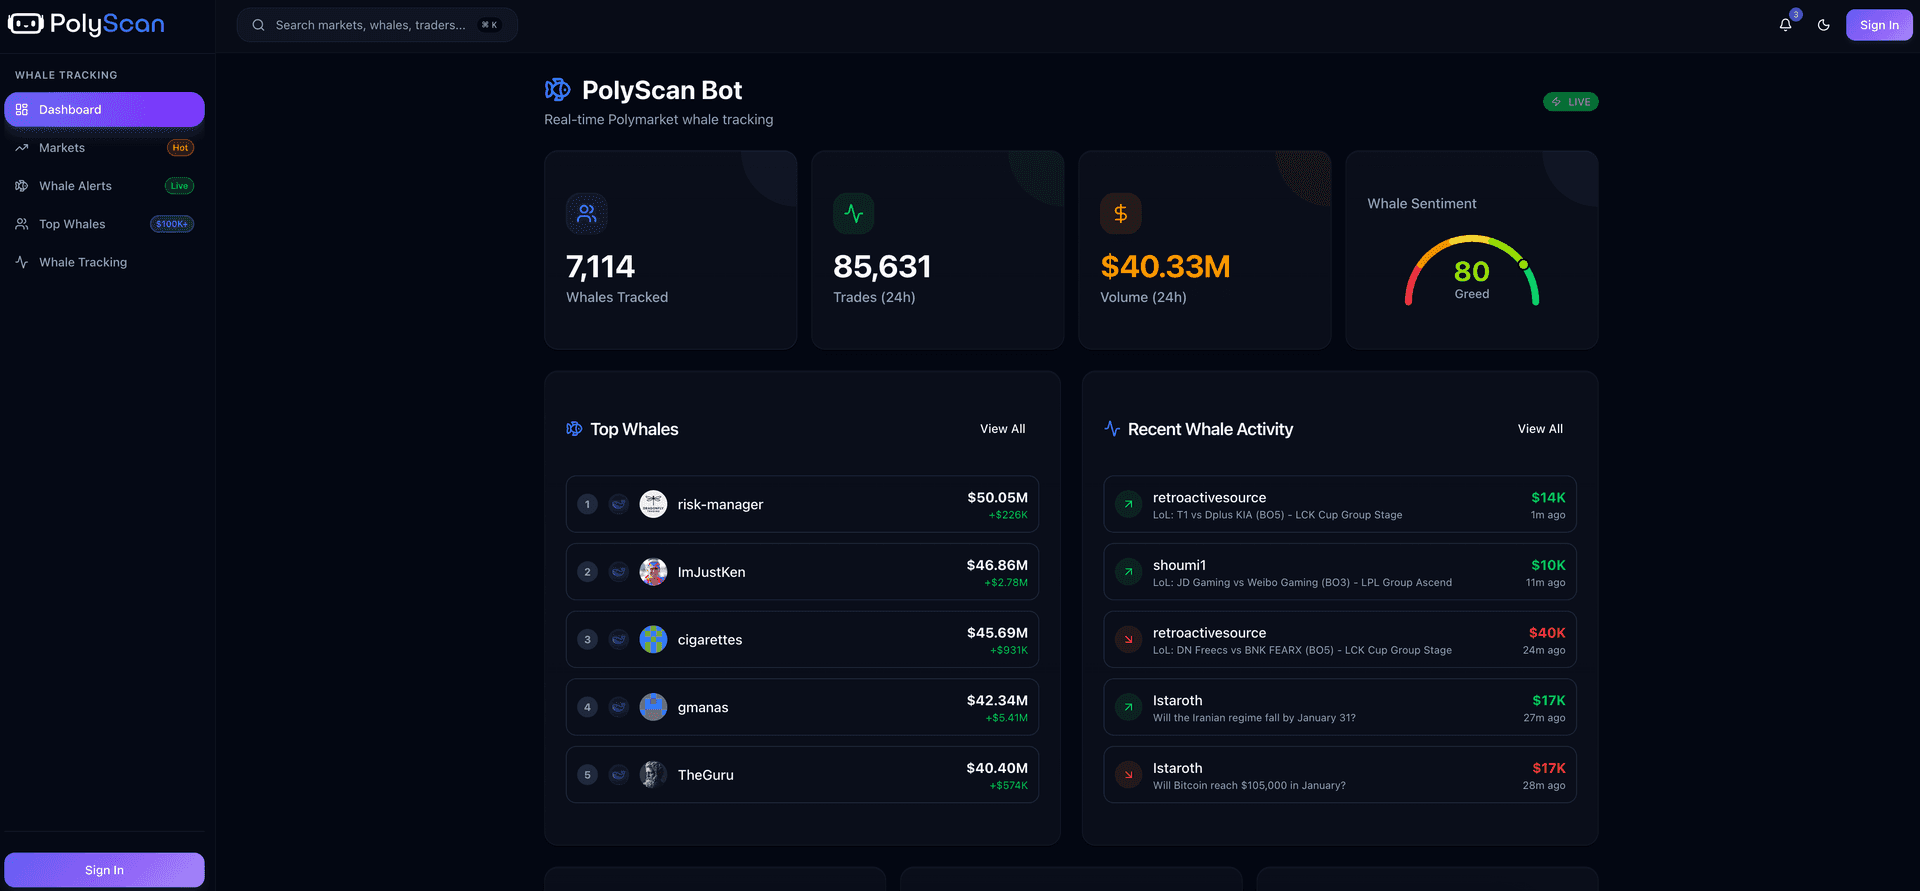Viewport: 1920px width, 891px height.
Task: Click risk-manager's profile avatar
Action: (653, 504)
